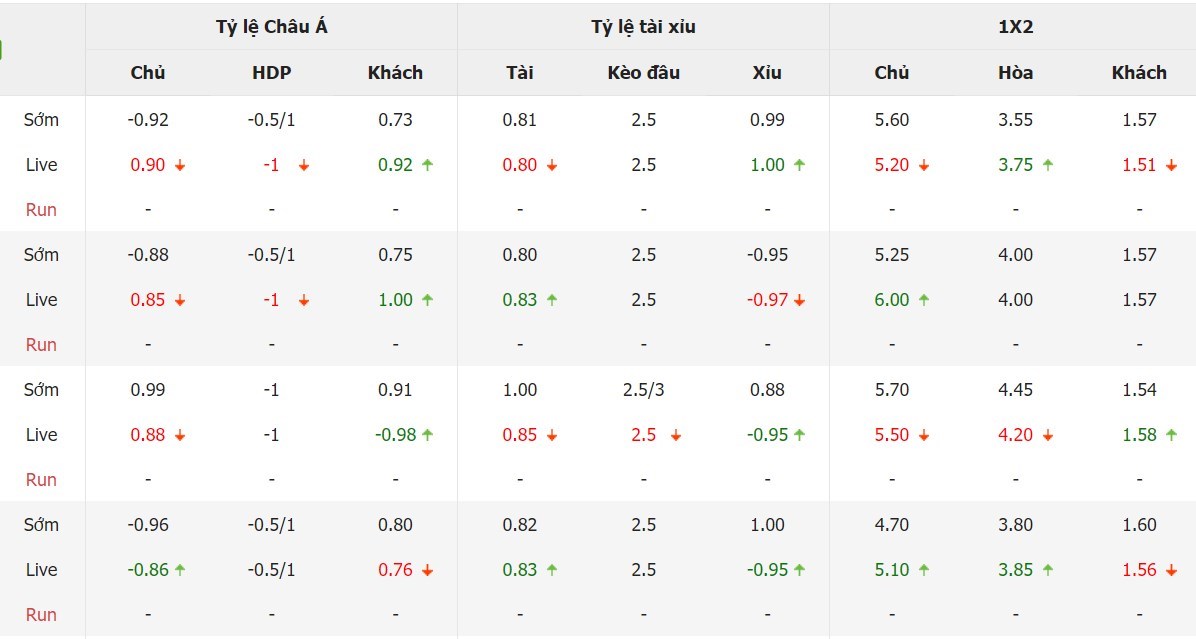This screenshot has height=639, width=1196.
Task: Click the red down arrow beside 4.20
Action: coord(1048,436)
